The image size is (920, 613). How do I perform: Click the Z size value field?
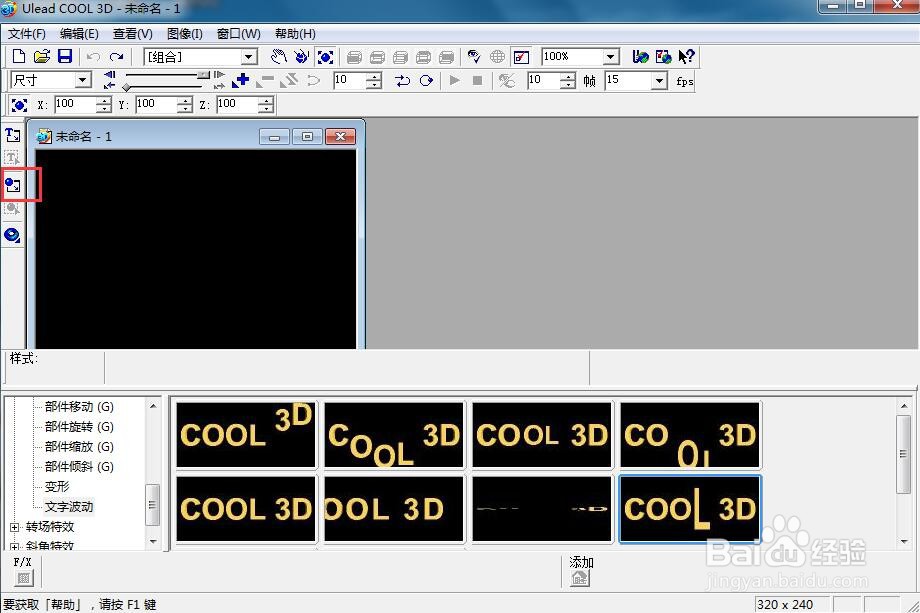(236, 104)
